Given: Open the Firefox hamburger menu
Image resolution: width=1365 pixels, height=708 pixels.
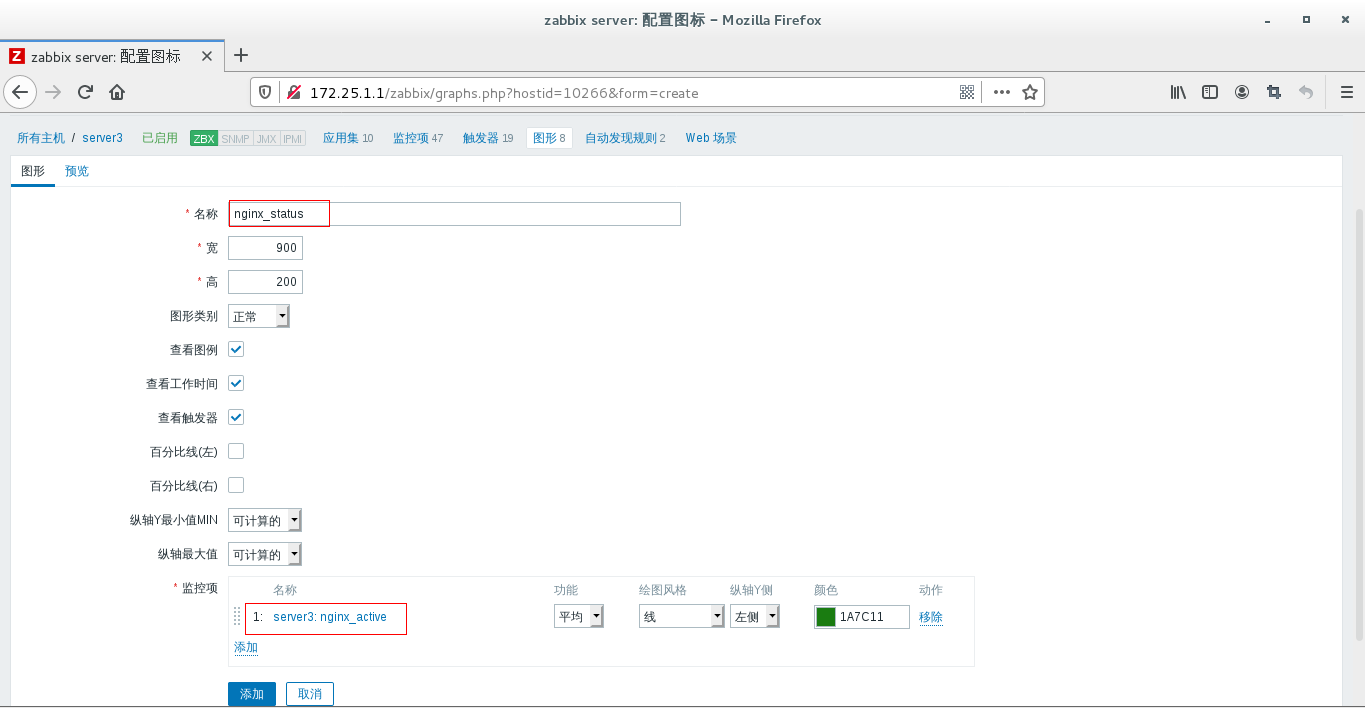Looking at the screenshot, I should tap(1346, 92).
